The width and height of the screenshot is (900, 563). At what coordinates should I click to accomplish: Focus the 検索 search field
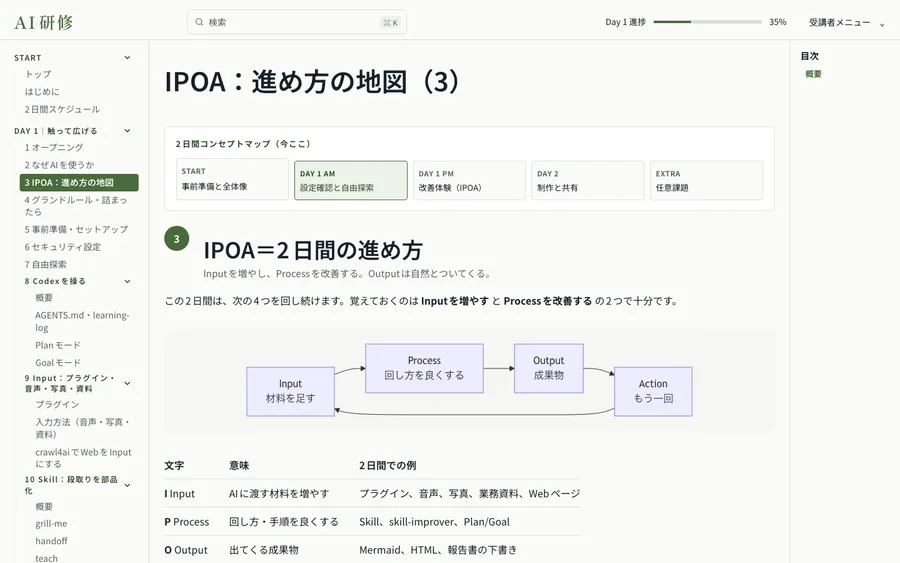(x=297, y=22)
